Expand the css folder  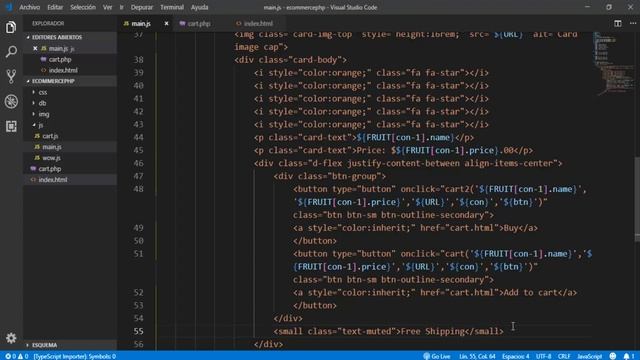[x=42, y=92]
